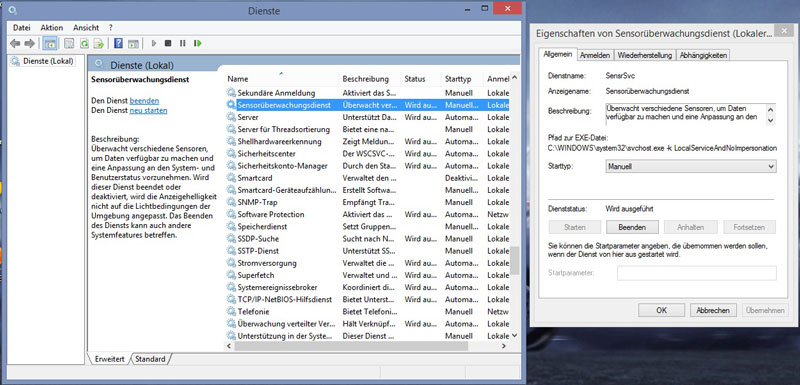Click gear icon of Speicherdienst row
The height and width of the screenshot is (385, 800).
(x=232, y=226)
